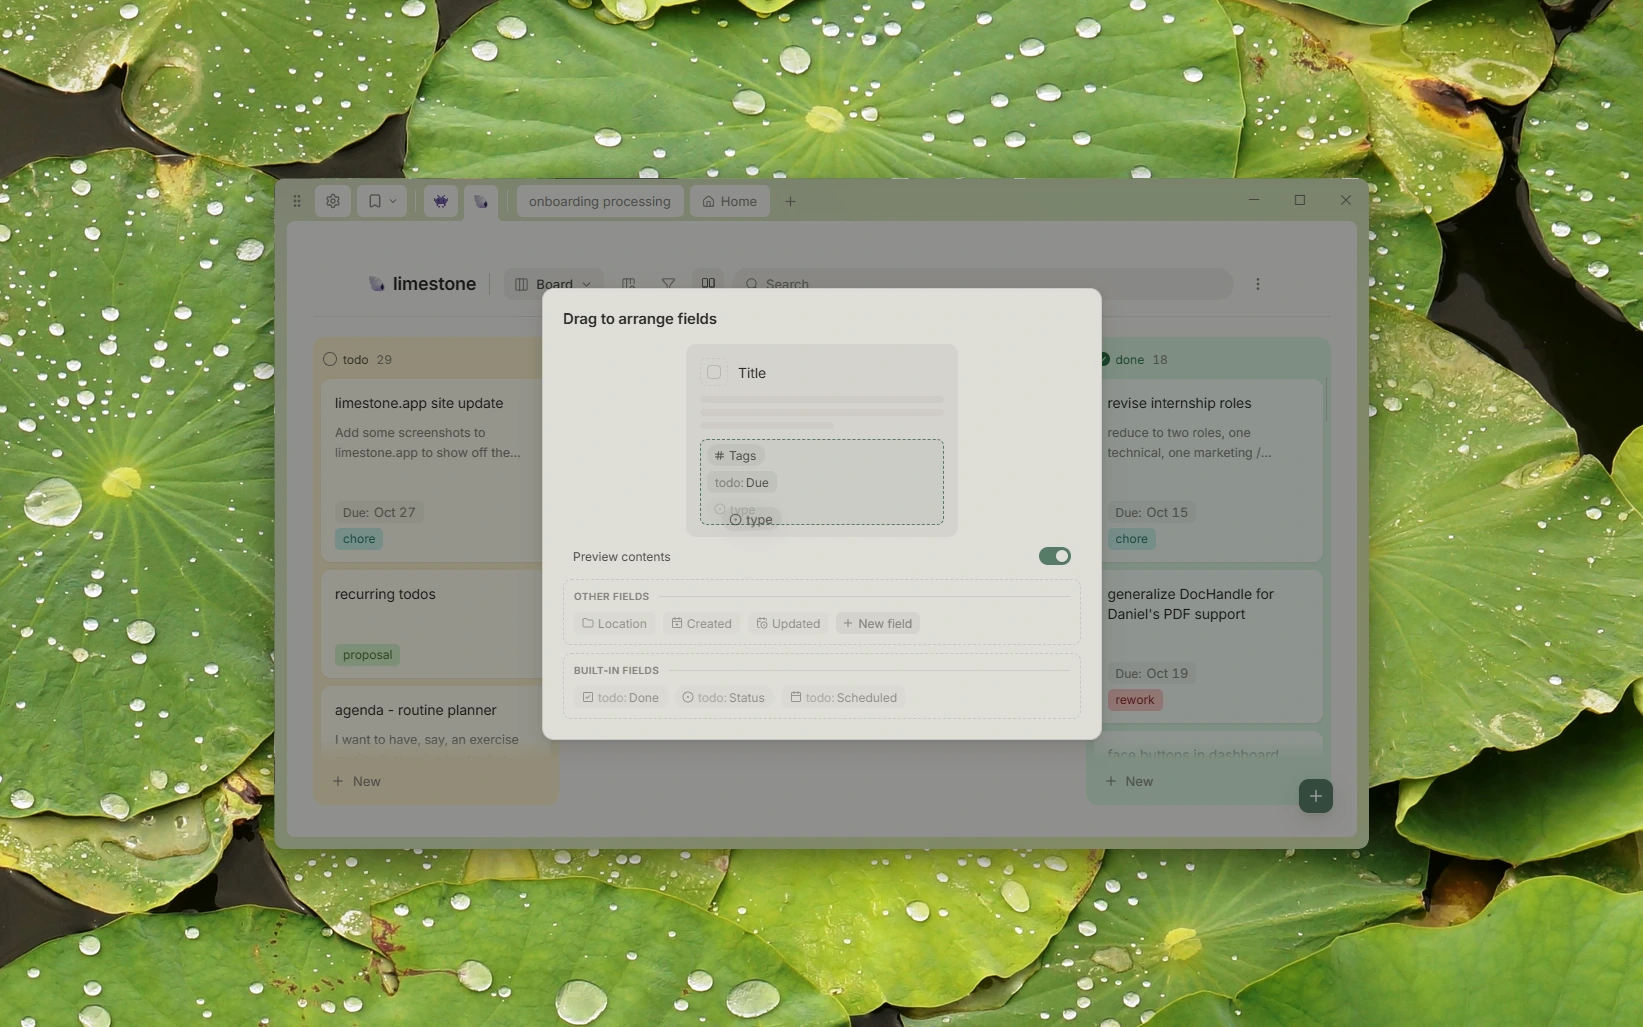Select the todo: Due field chip
The image size is (1643, 1027).
[x=742, y=482]
